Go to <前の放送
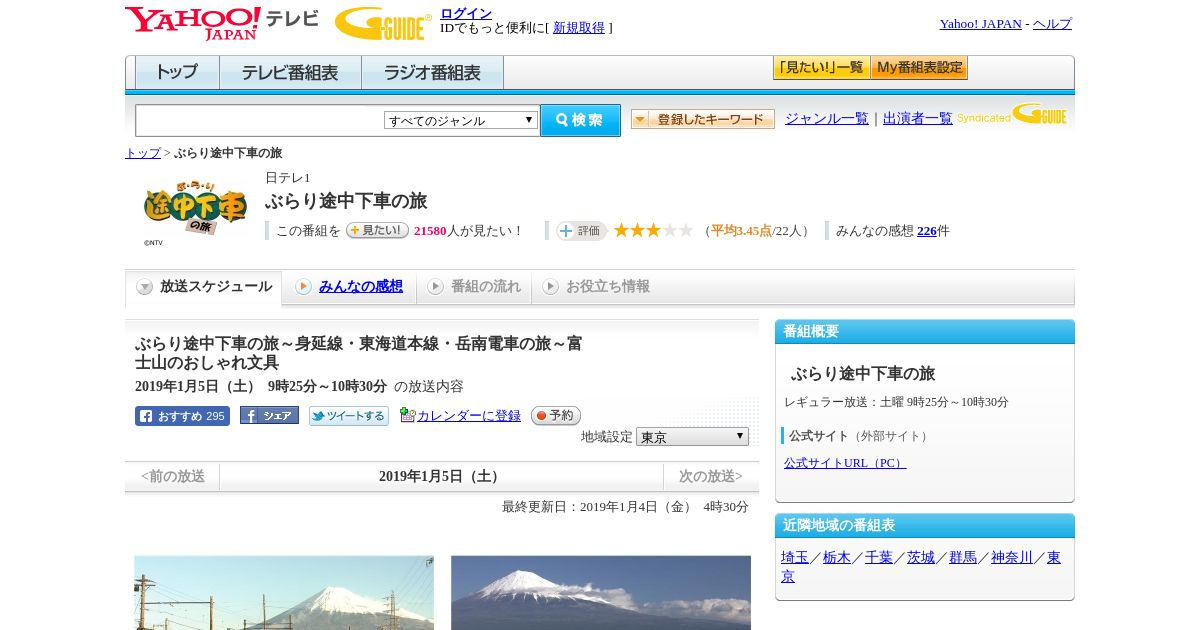Screen dimensions: 1200x630 [173, 477]
